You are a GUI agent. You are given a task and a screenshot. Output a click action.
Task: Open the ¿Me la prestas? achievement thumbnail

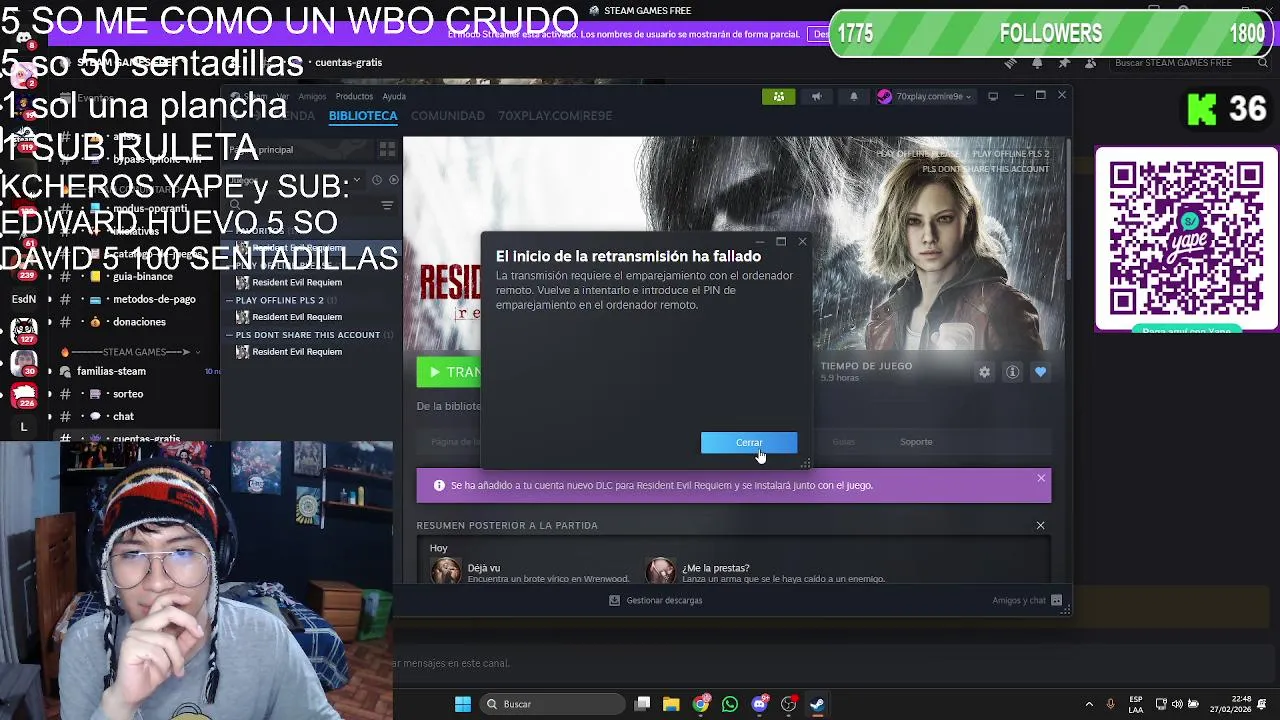(660, 571)
